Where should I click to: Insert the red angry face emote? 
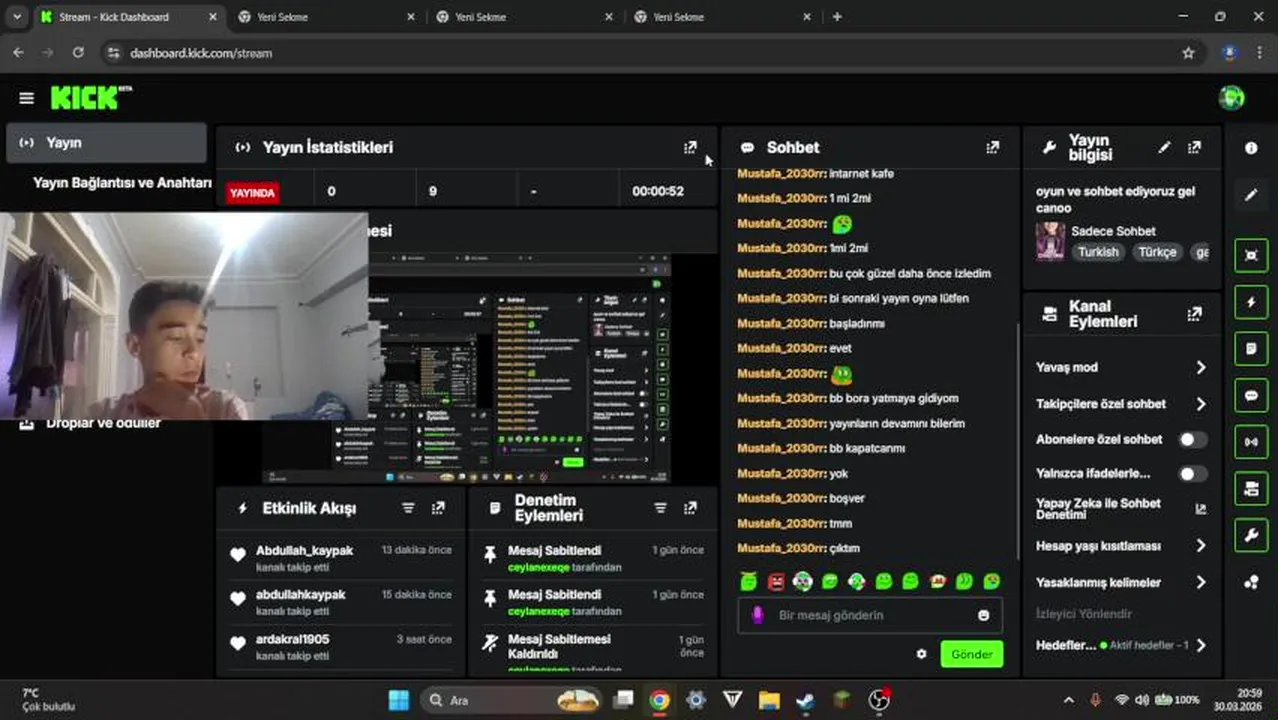click(776, 581)
